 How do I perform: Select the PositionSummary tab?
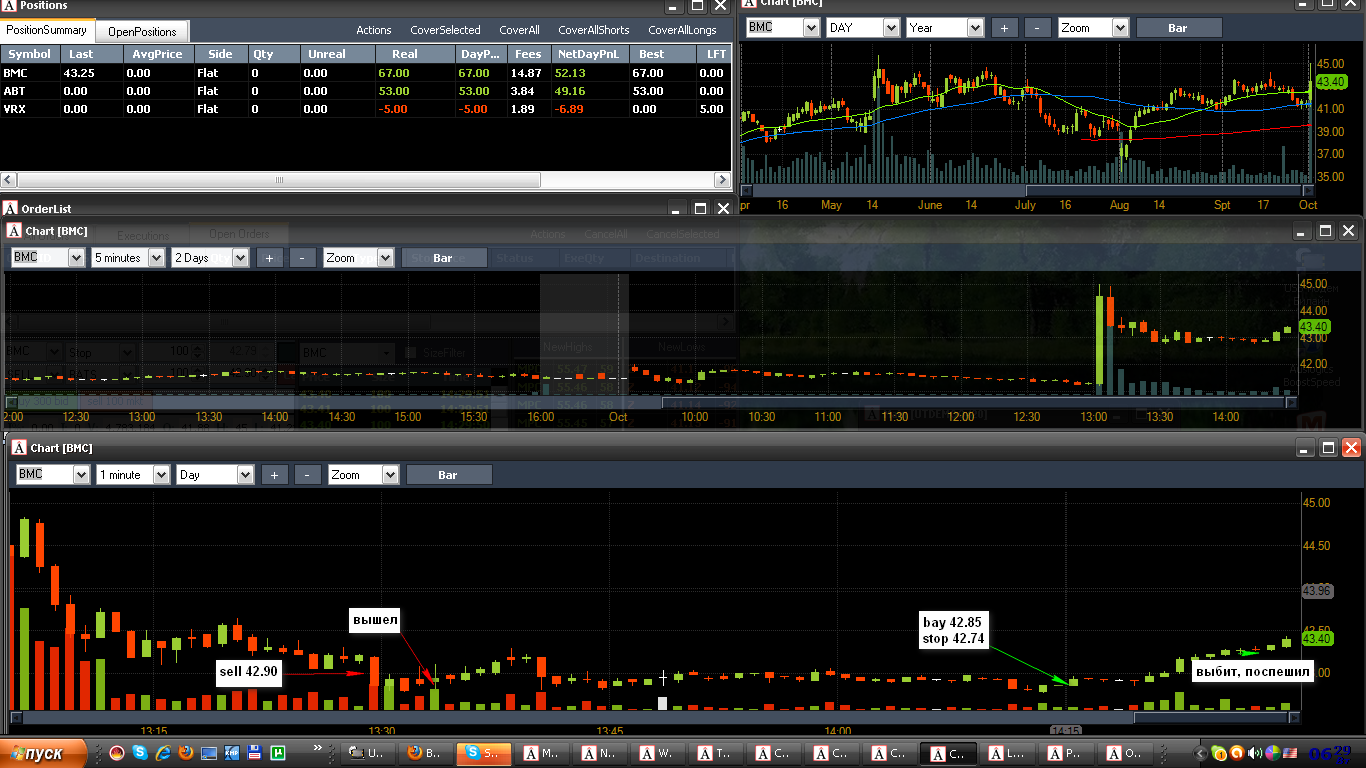(x=47, y=30)
